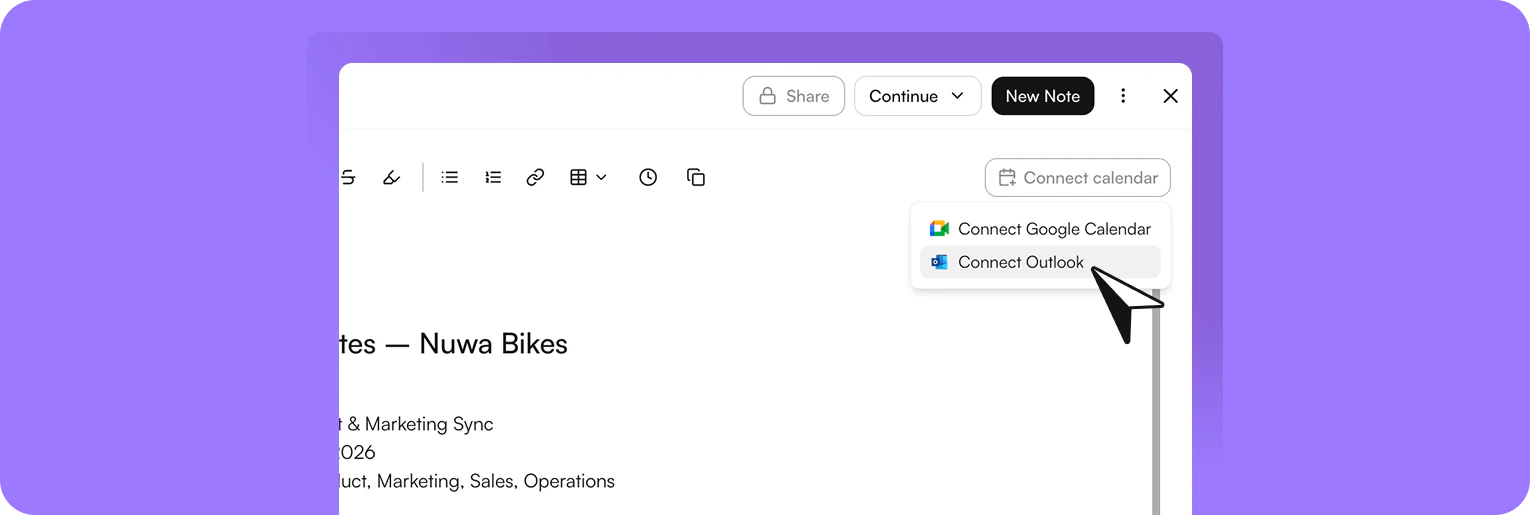The image size is (1530, 515).
Task: Toggle strikethrough formatting
Action: tap(348, 177)
